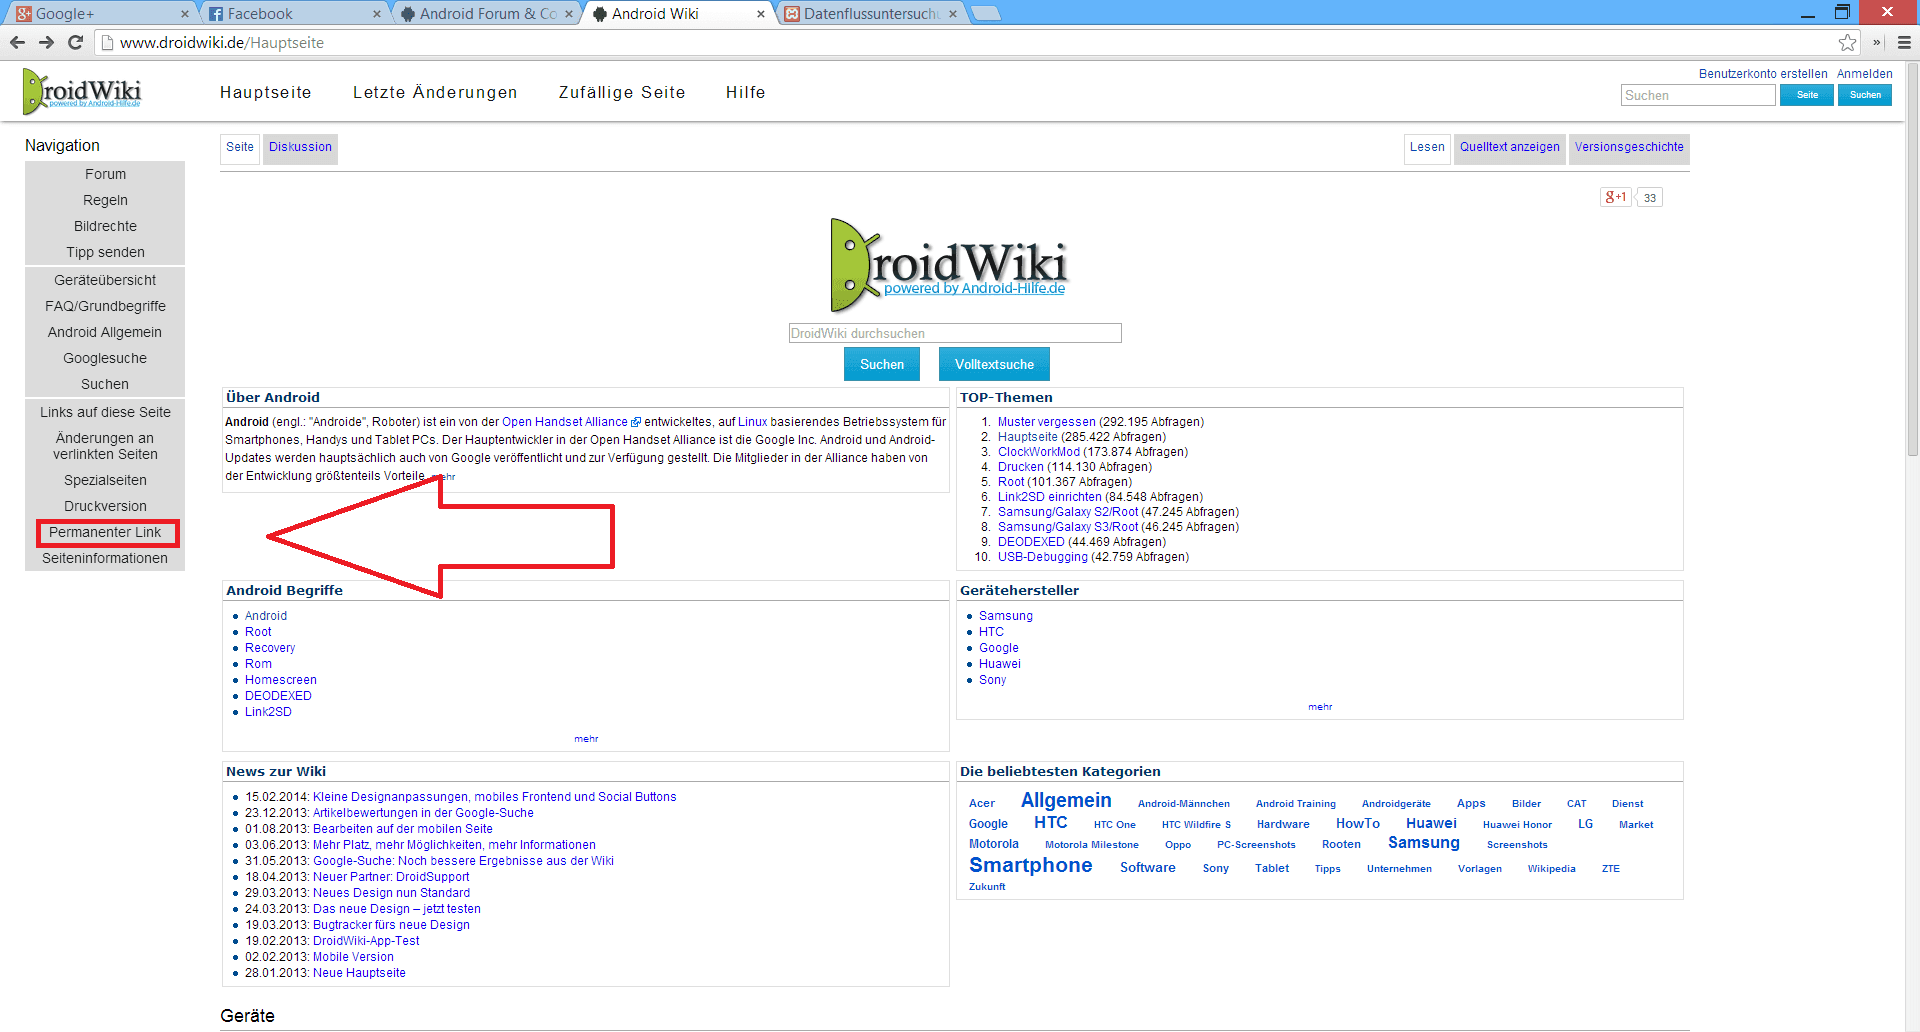
Task: Click the page vertical scrollbar
Action: (x=1911, y=260)
